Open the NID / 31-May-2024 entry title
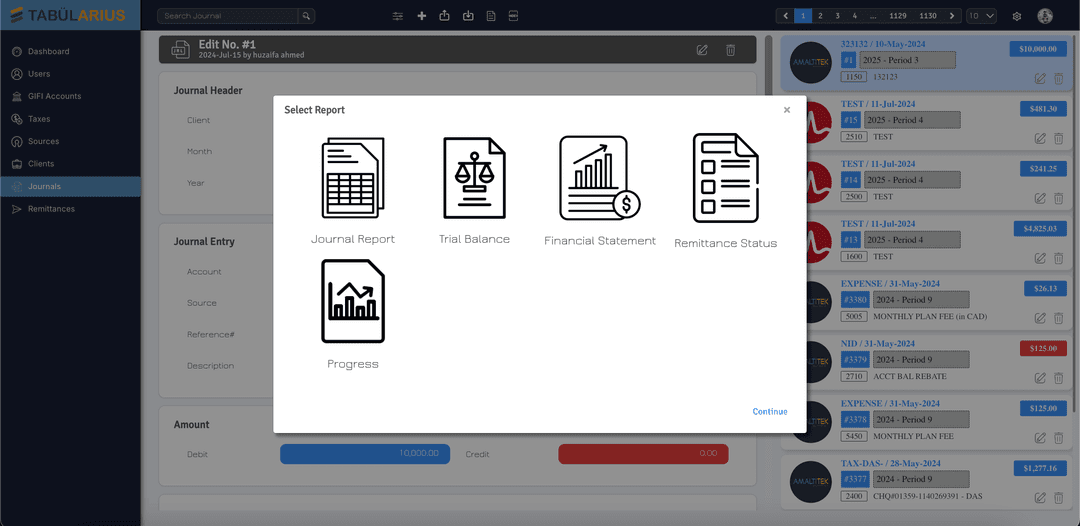This screenshot has width=1080, height=526. [878, 344]
